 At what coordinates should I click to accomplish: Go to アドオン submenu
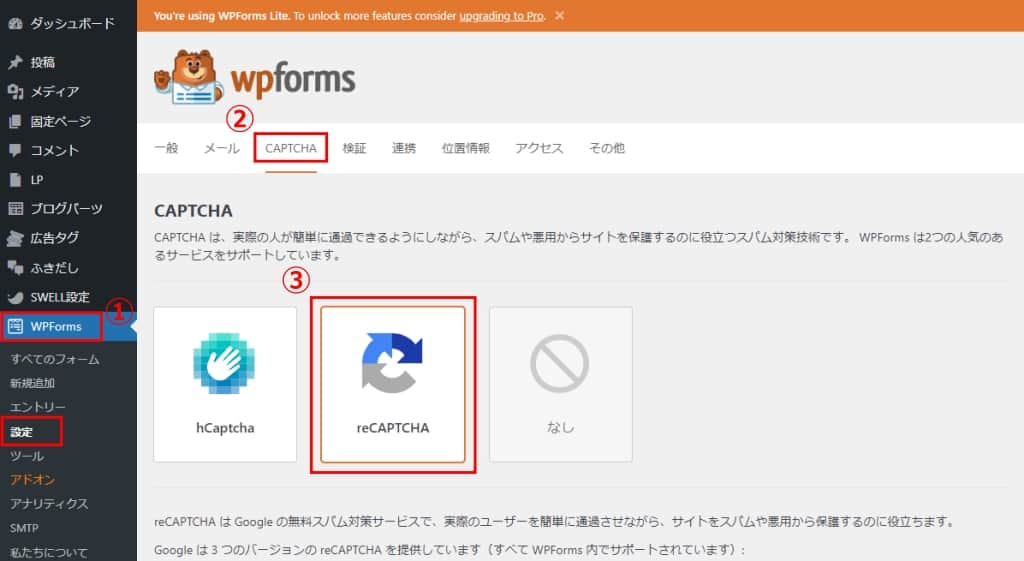point(33,480)
